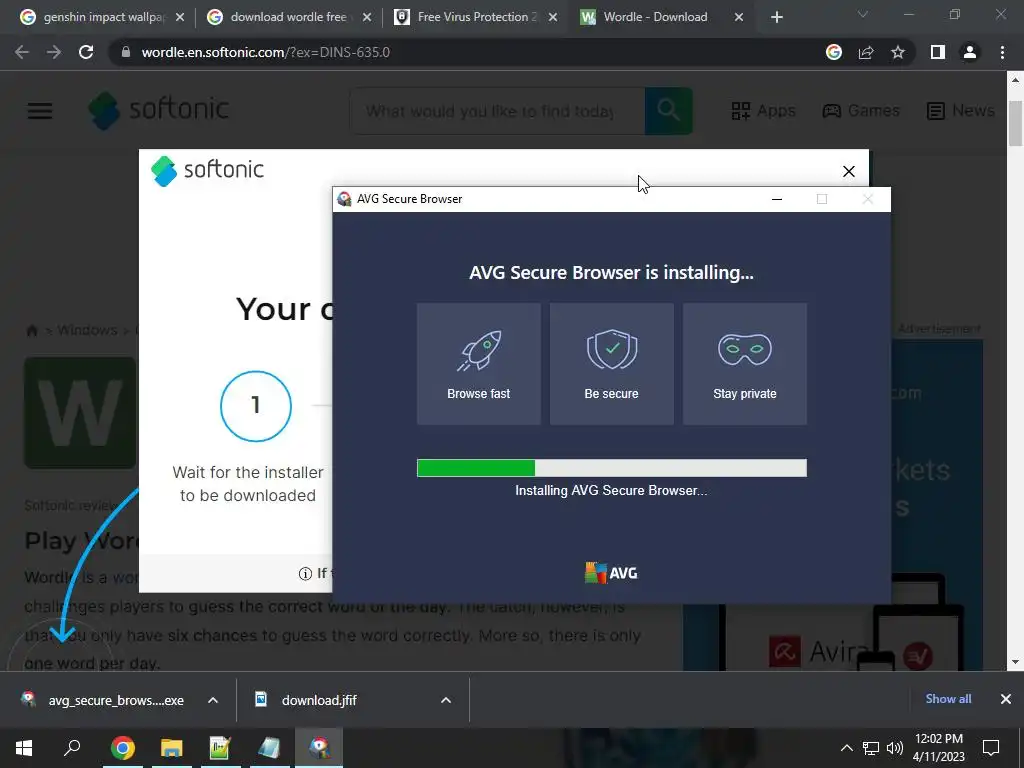Image resolution: width=1024 pixels, height=768 pixels.
Task: Click the browser forward arrow
Action: pos(54,52)
